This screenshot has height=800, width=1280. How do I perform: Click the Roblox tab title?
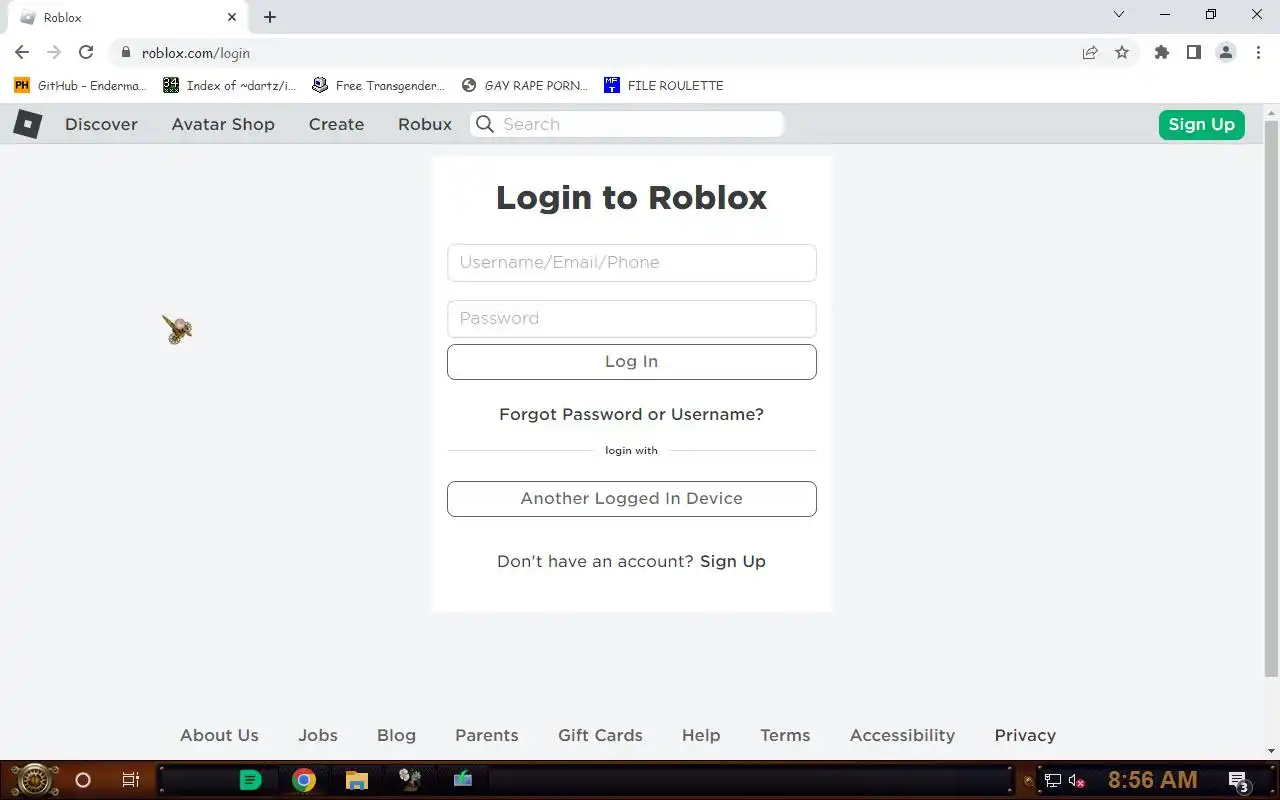(x=62, y=17)
